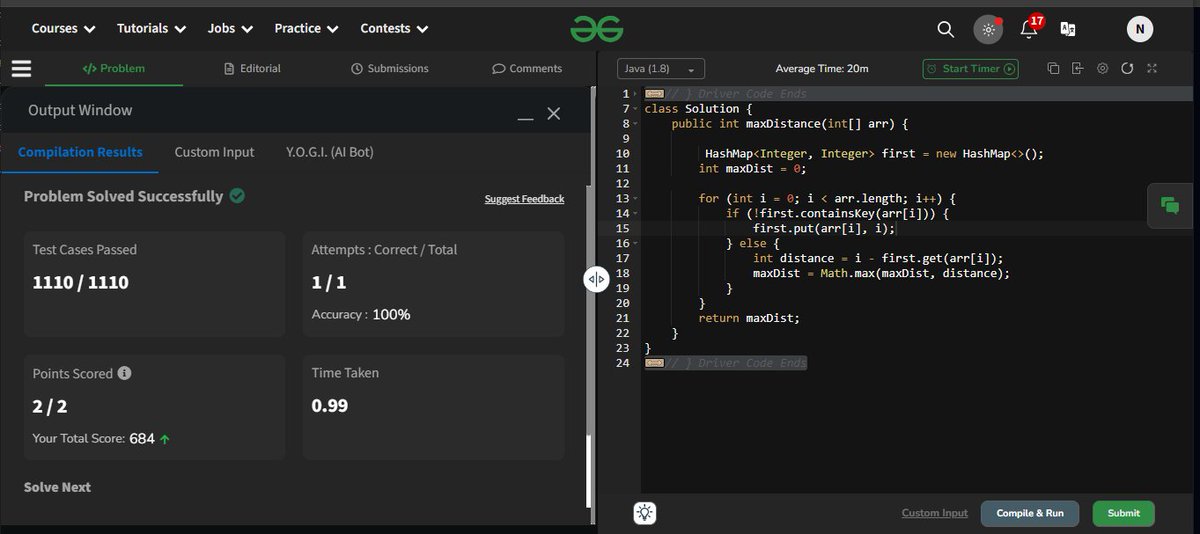Click the language translate icon

pyautogui.click(x=1068, y=29)
